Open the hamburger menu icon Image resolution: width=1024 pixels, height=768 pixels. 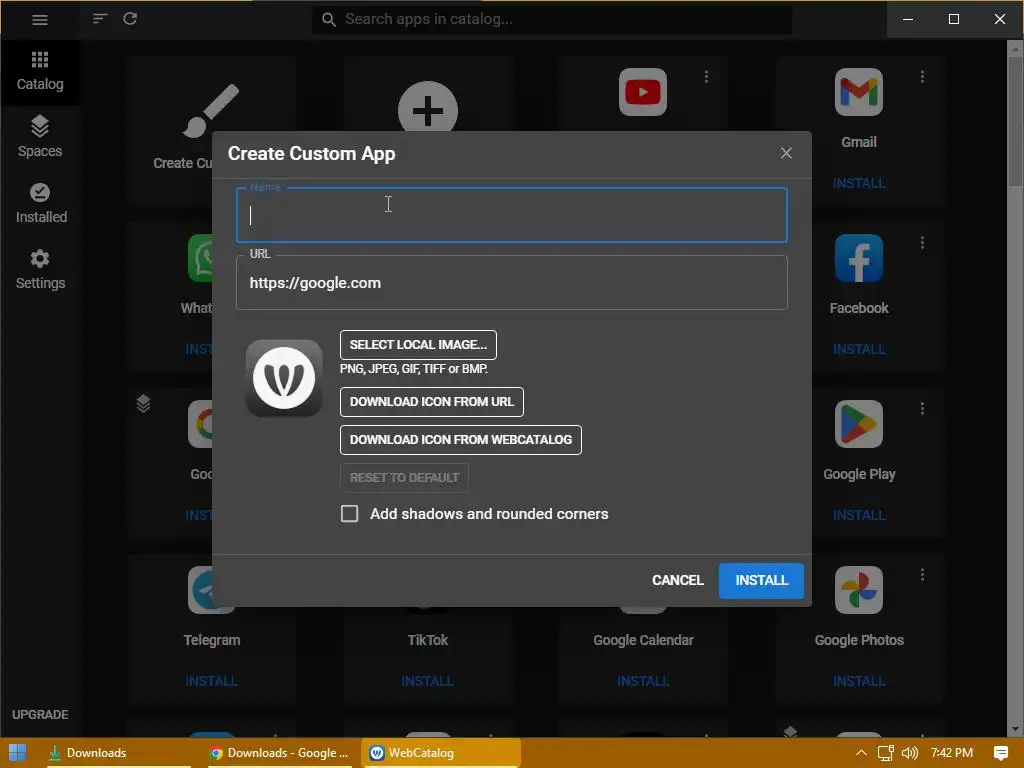[40, 20]
